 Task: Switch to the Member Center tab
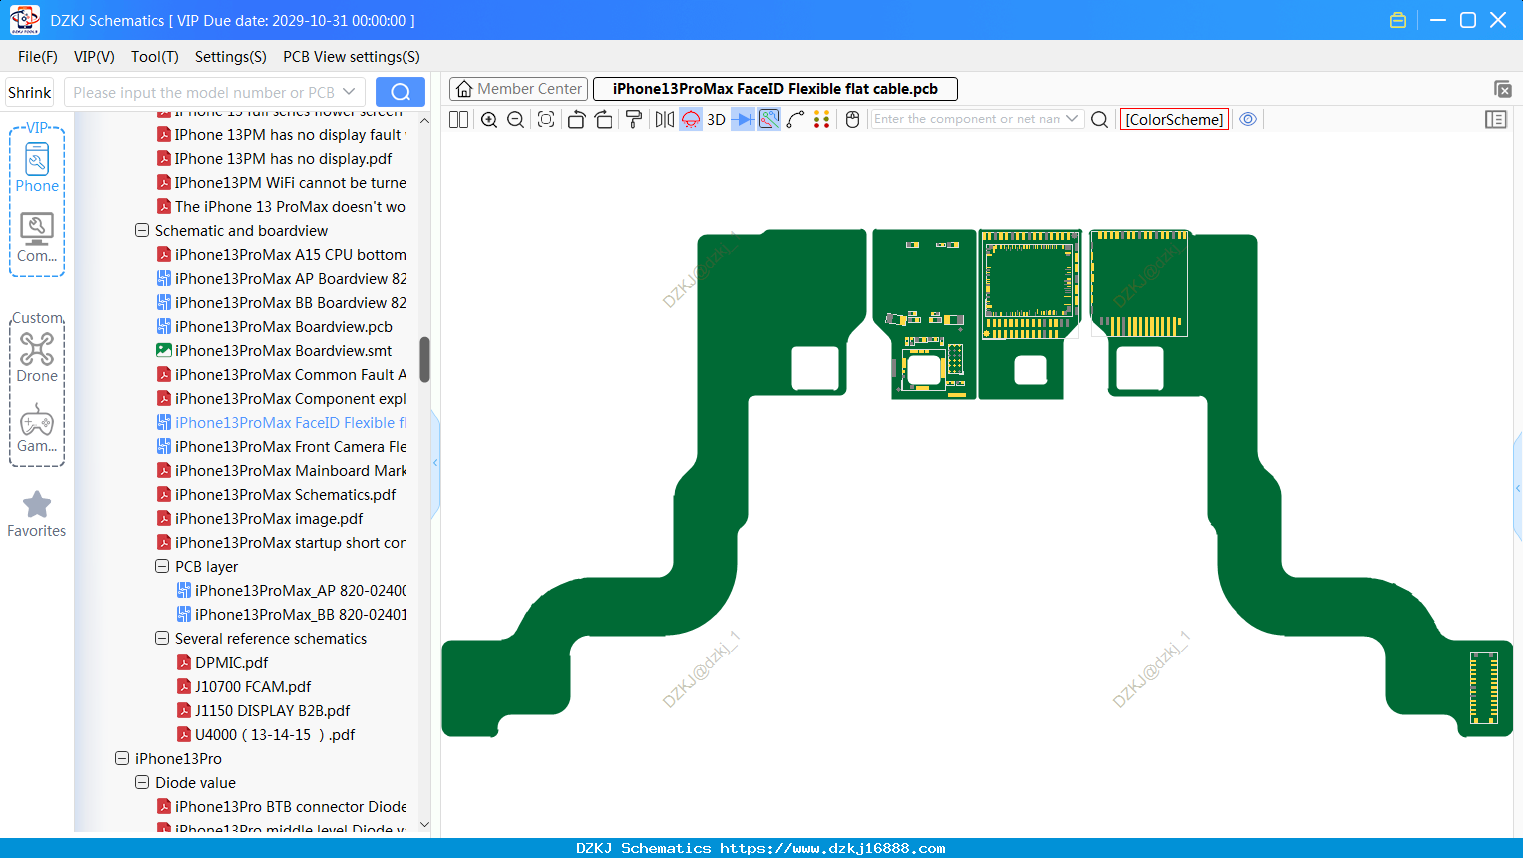519,89
